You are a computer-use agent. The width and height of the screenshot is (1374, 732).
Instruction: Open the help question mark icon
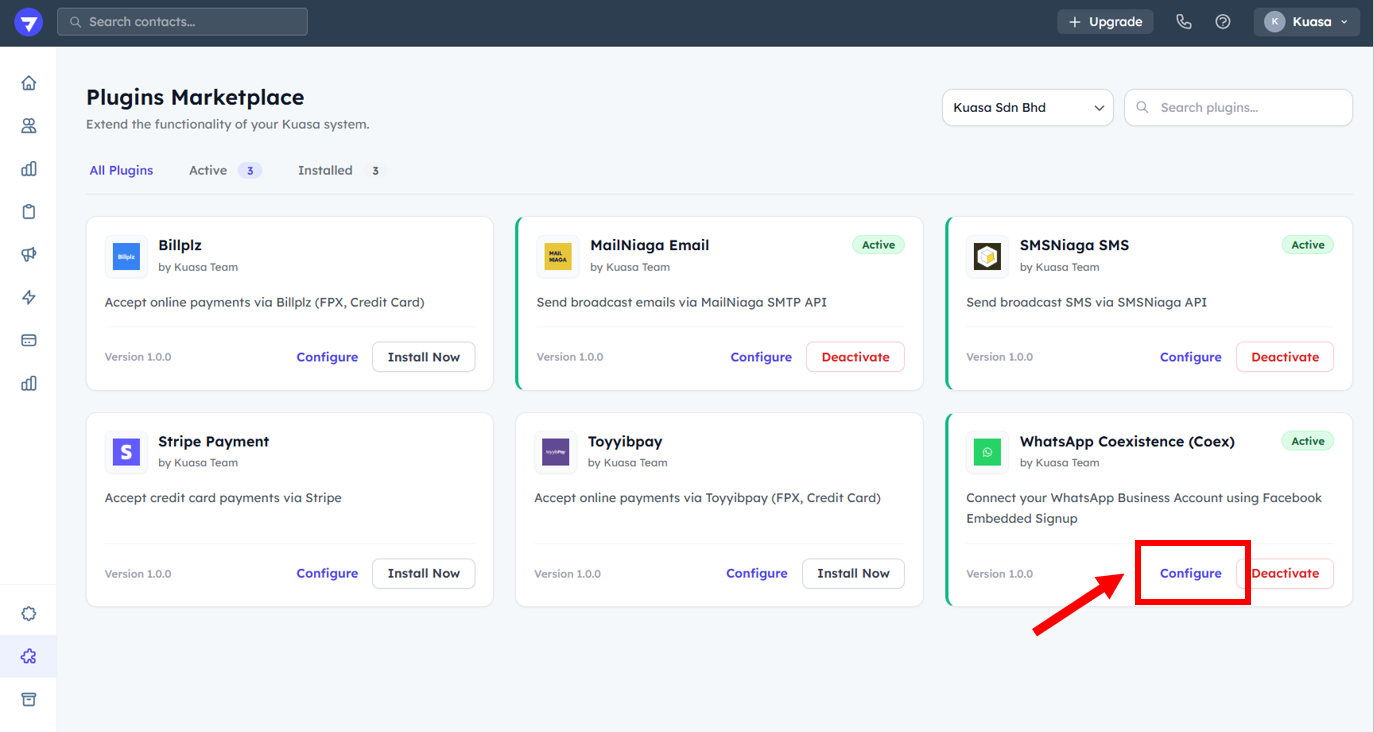click(1223, 22)
